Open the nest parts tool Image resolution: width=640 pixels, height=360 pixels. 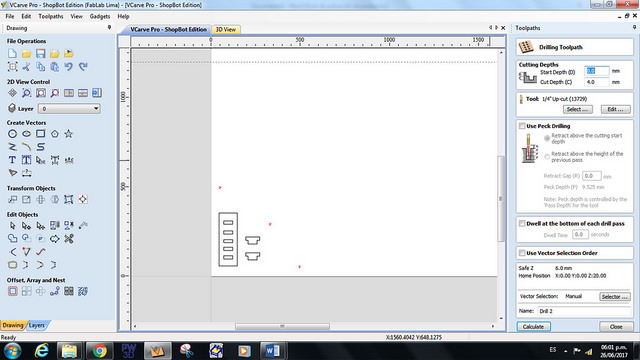pyautogui.click(x=83, y=291)
